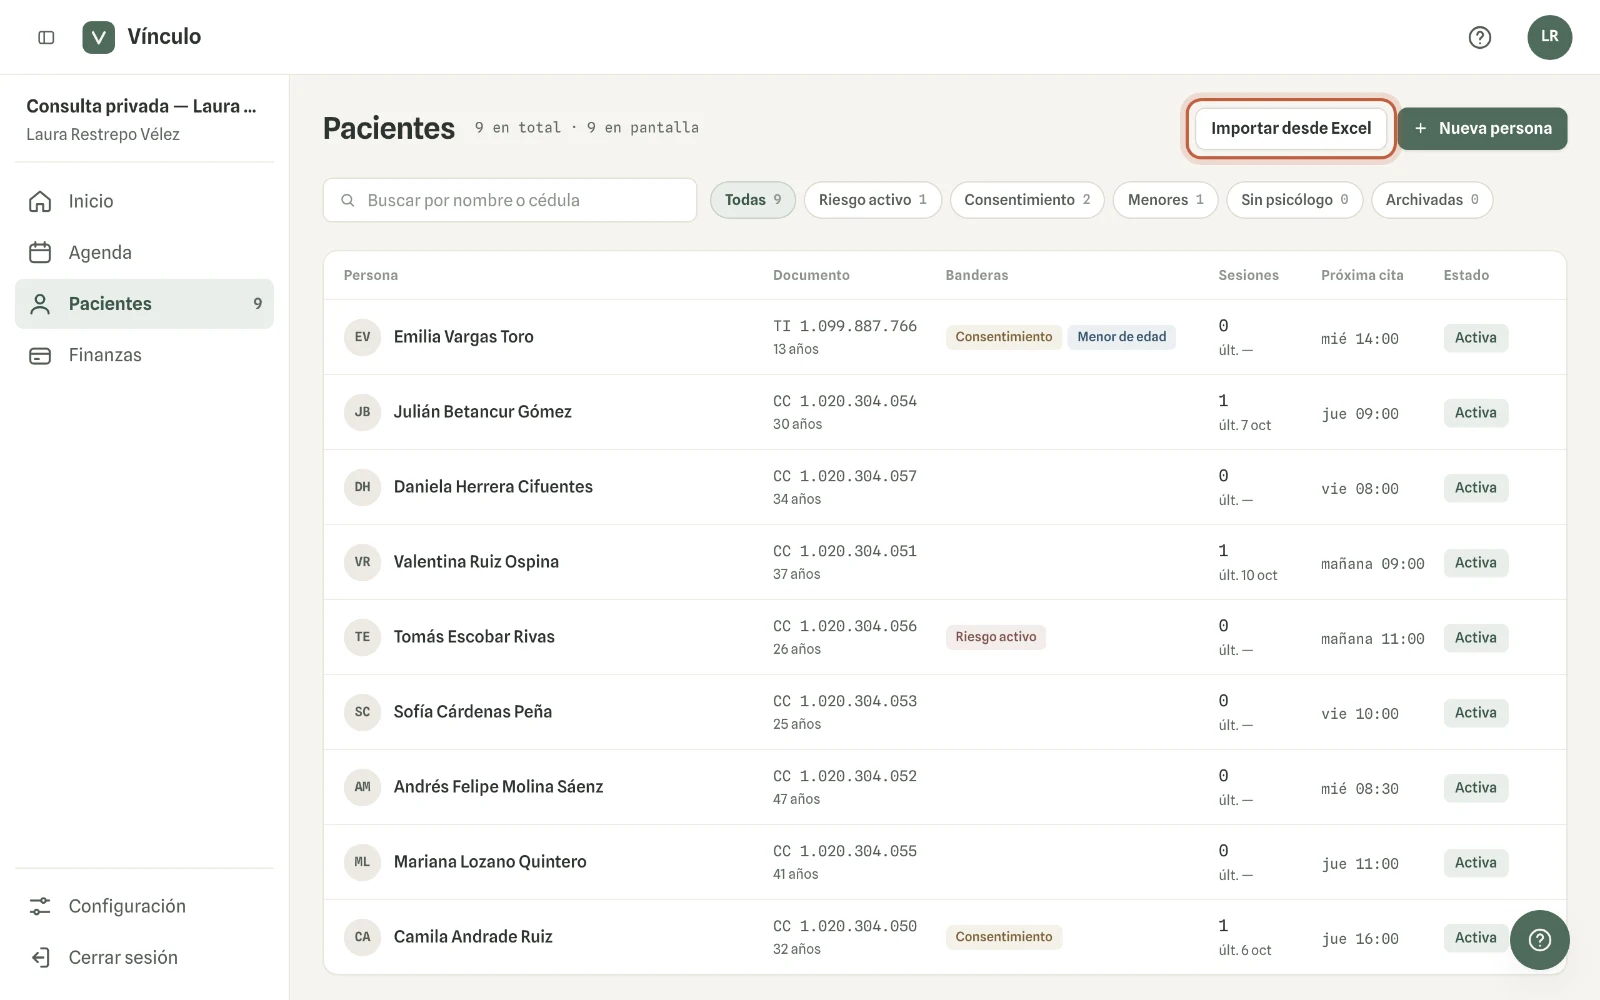Click Cerrar sesión to log out

click(144, 958)
